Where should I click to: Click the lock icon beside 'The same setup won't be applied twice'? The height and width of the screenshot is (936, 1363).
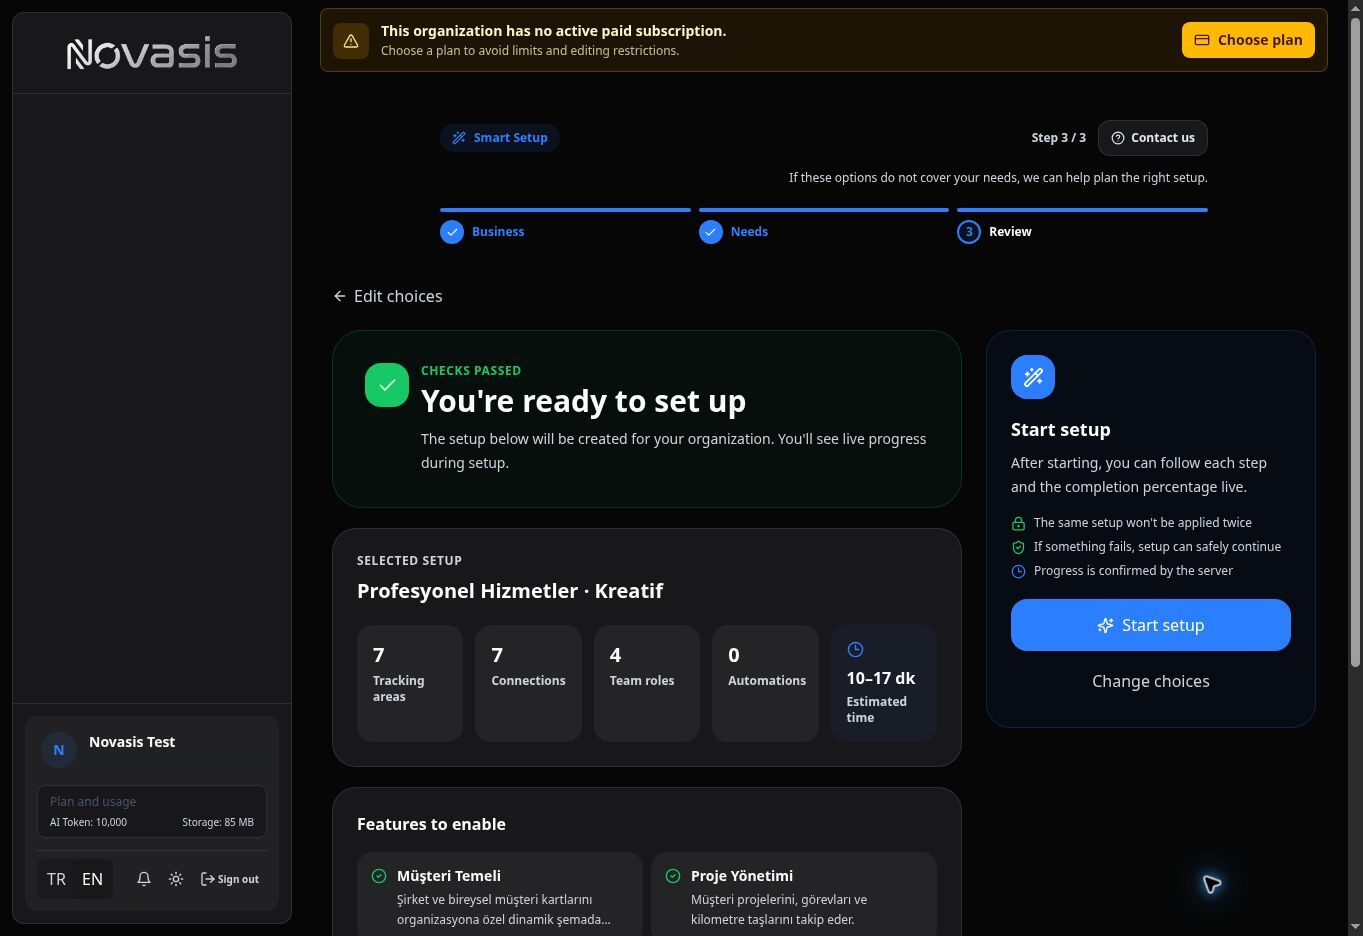pyautogui.click(x=1018, y=523)
